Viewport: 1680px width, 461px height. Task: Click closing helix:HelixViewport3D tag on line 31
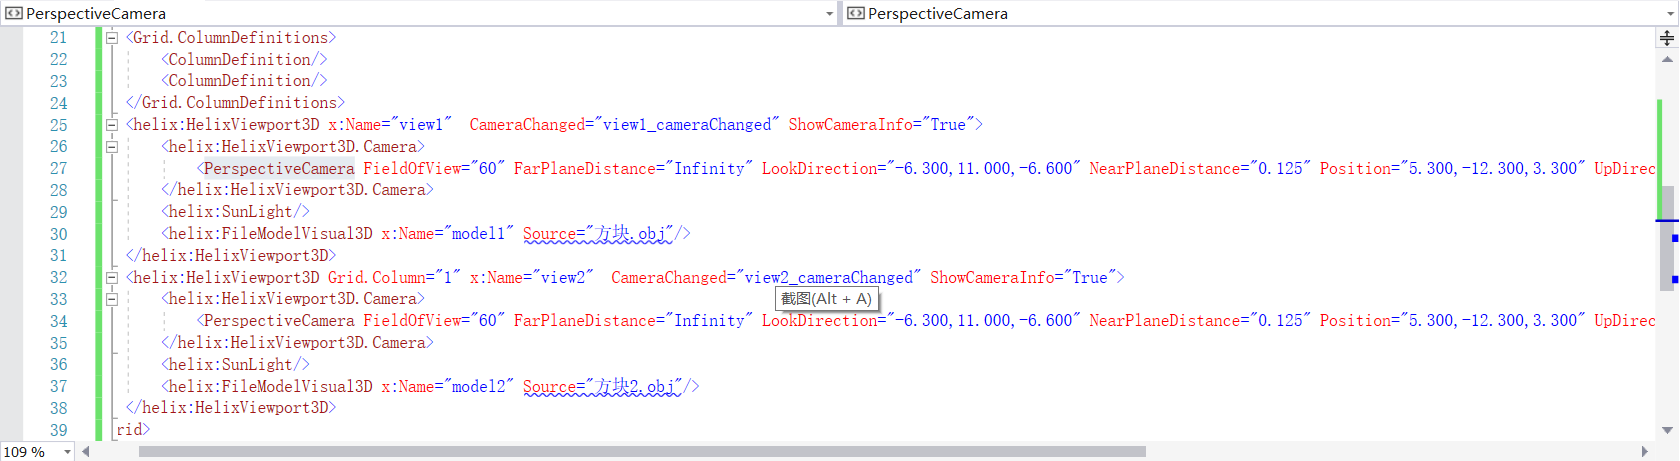pos(231,256)
